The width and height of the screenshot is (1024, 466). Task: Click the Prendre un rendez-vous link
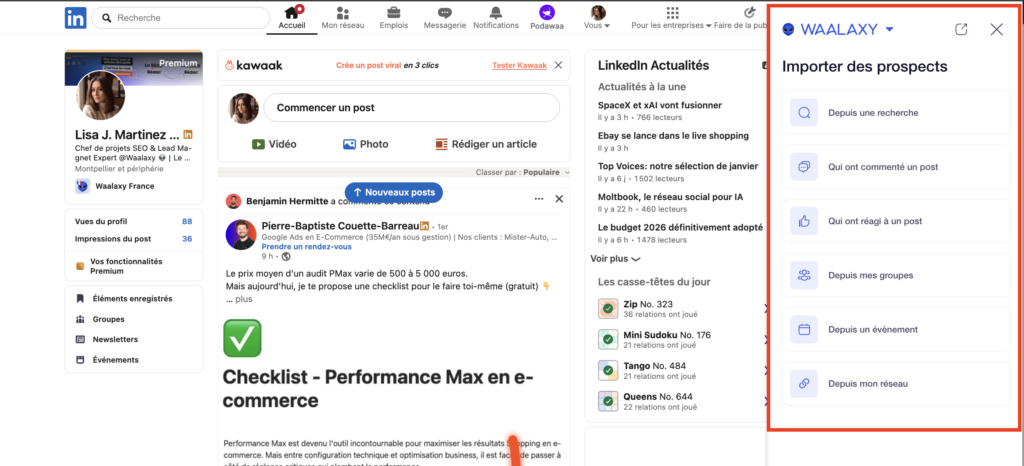[x=306, y=247]
